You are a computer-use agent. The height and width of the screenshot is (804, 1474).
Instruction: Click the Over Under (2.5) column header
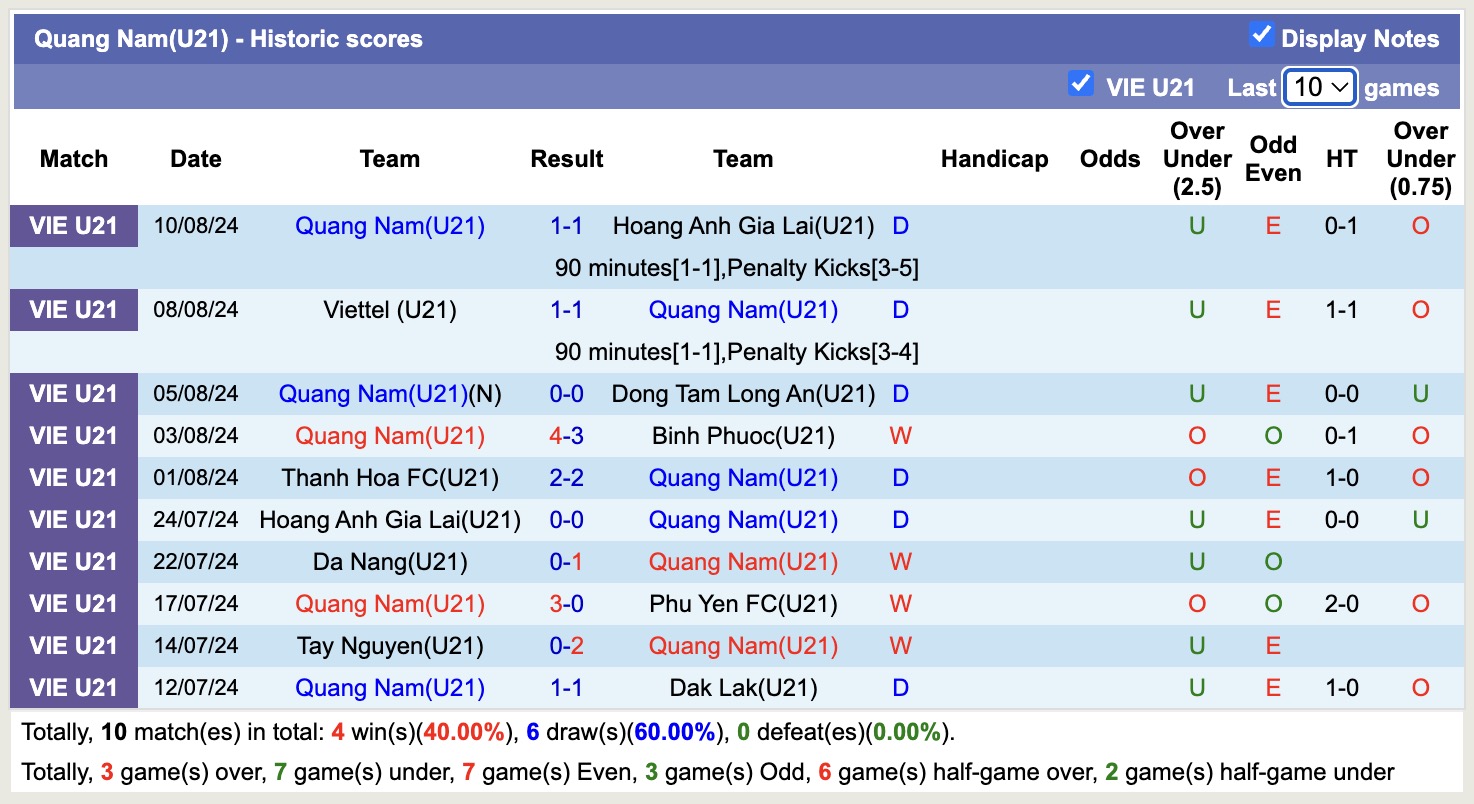[x=1196, y=158]
